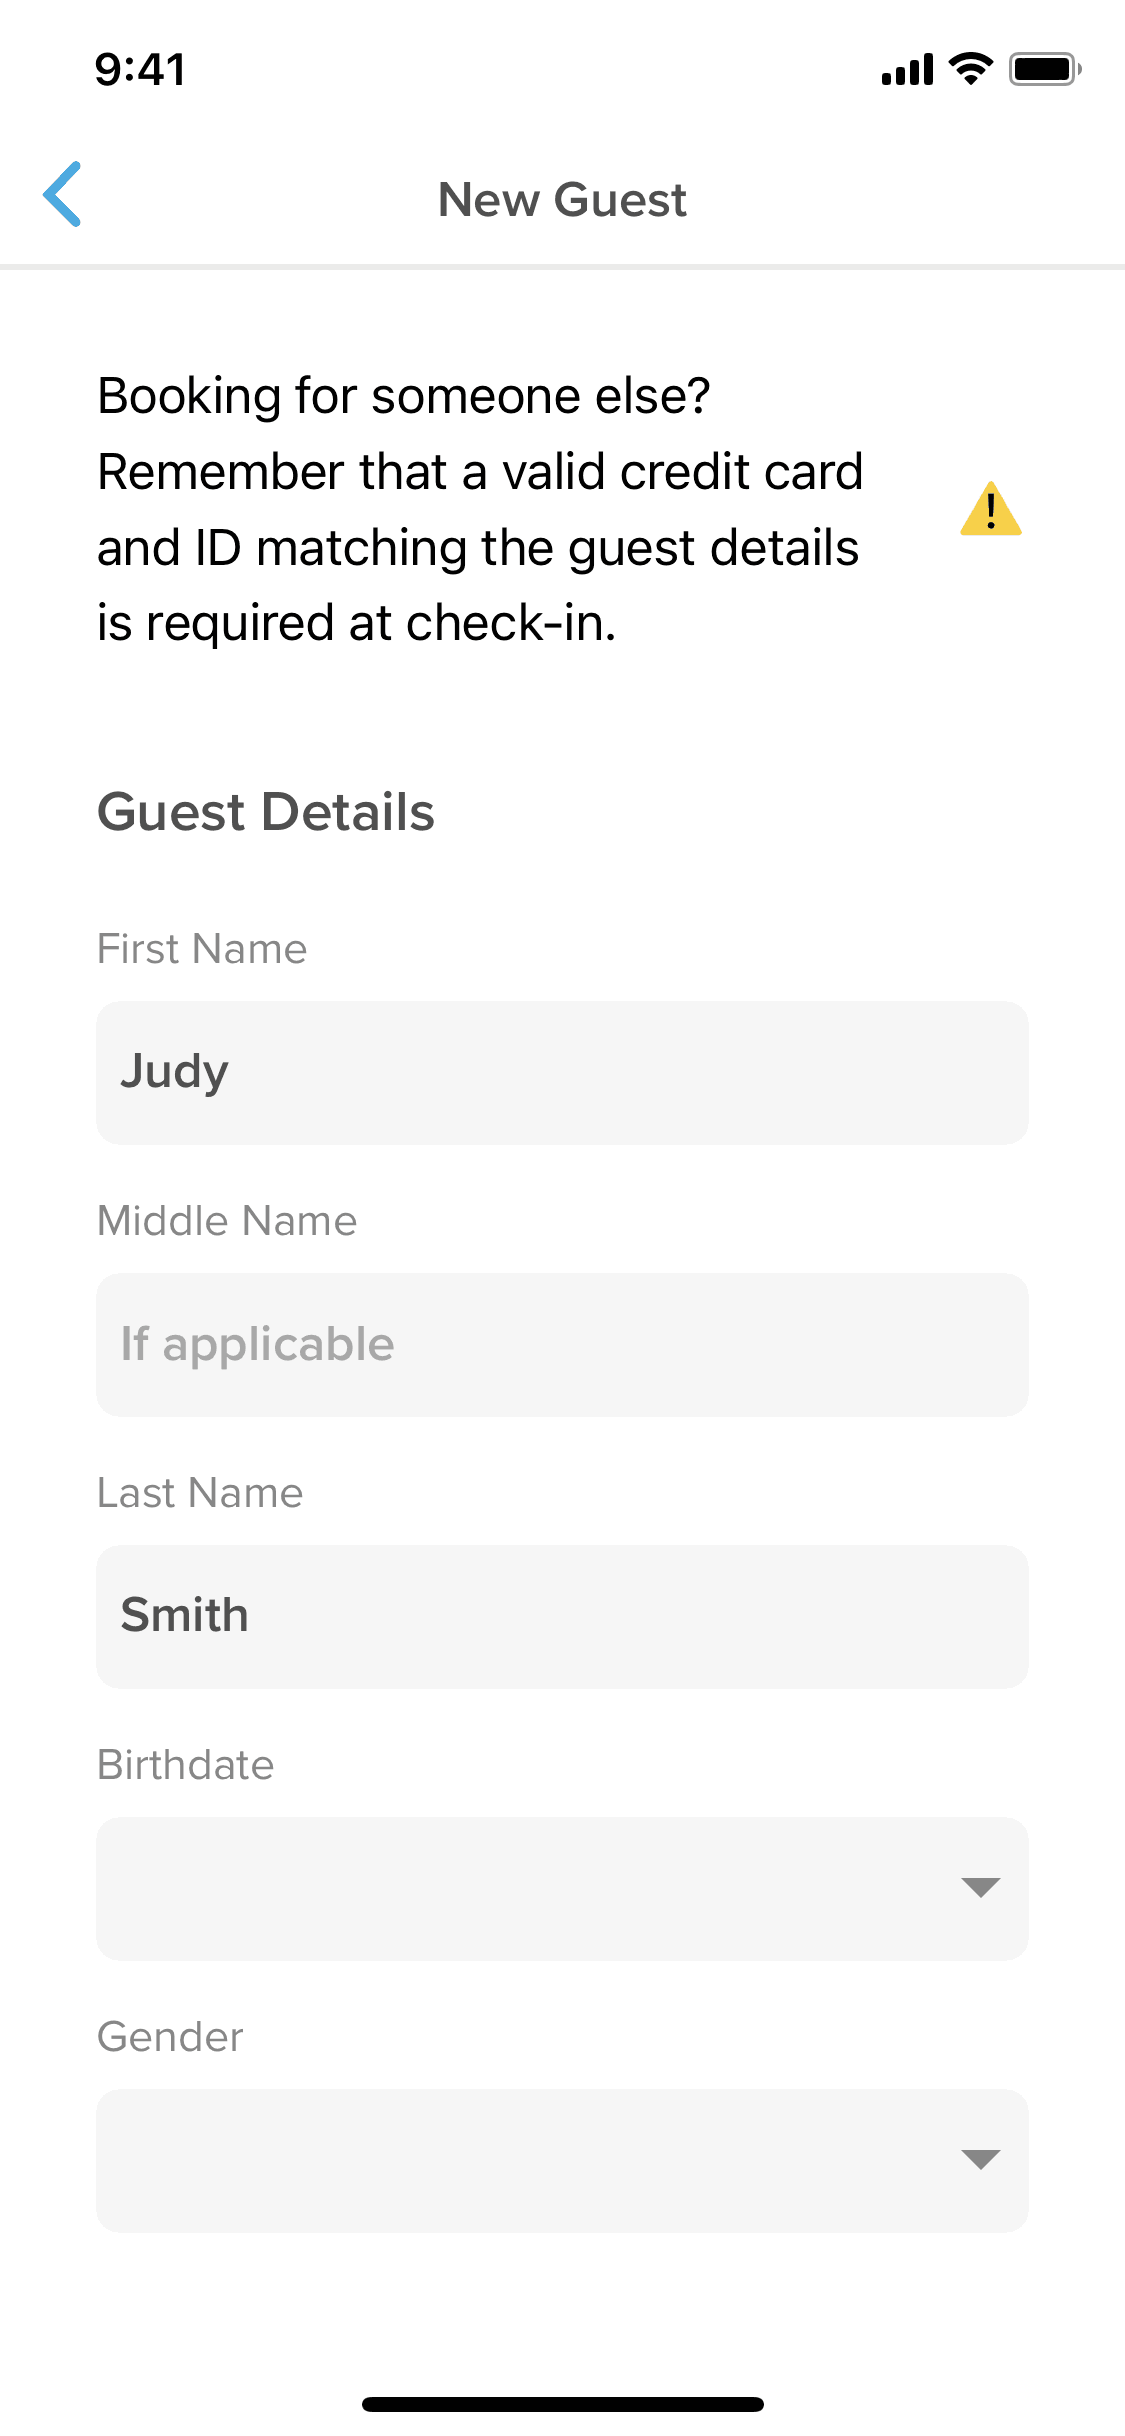Click the Gender dropdown arrow
Screen dimensions: 1125x2436
tap(980, 2159)
